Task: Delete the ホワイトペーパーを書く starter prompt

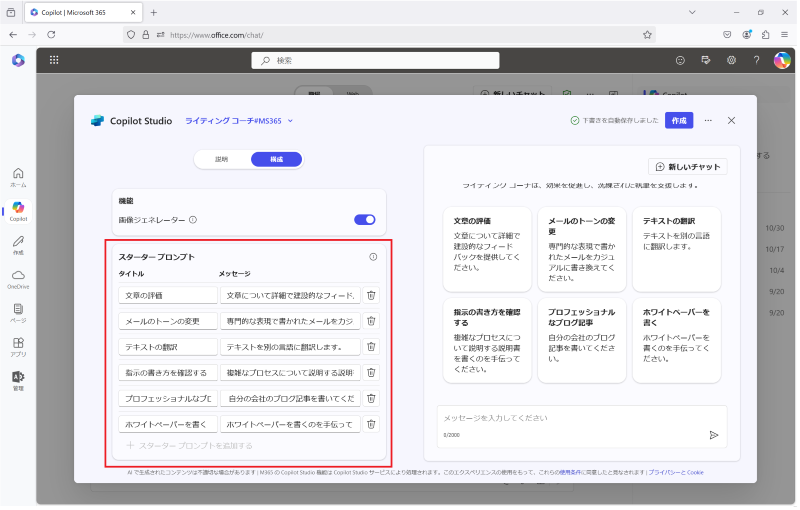Action: [x=371, y=424]
